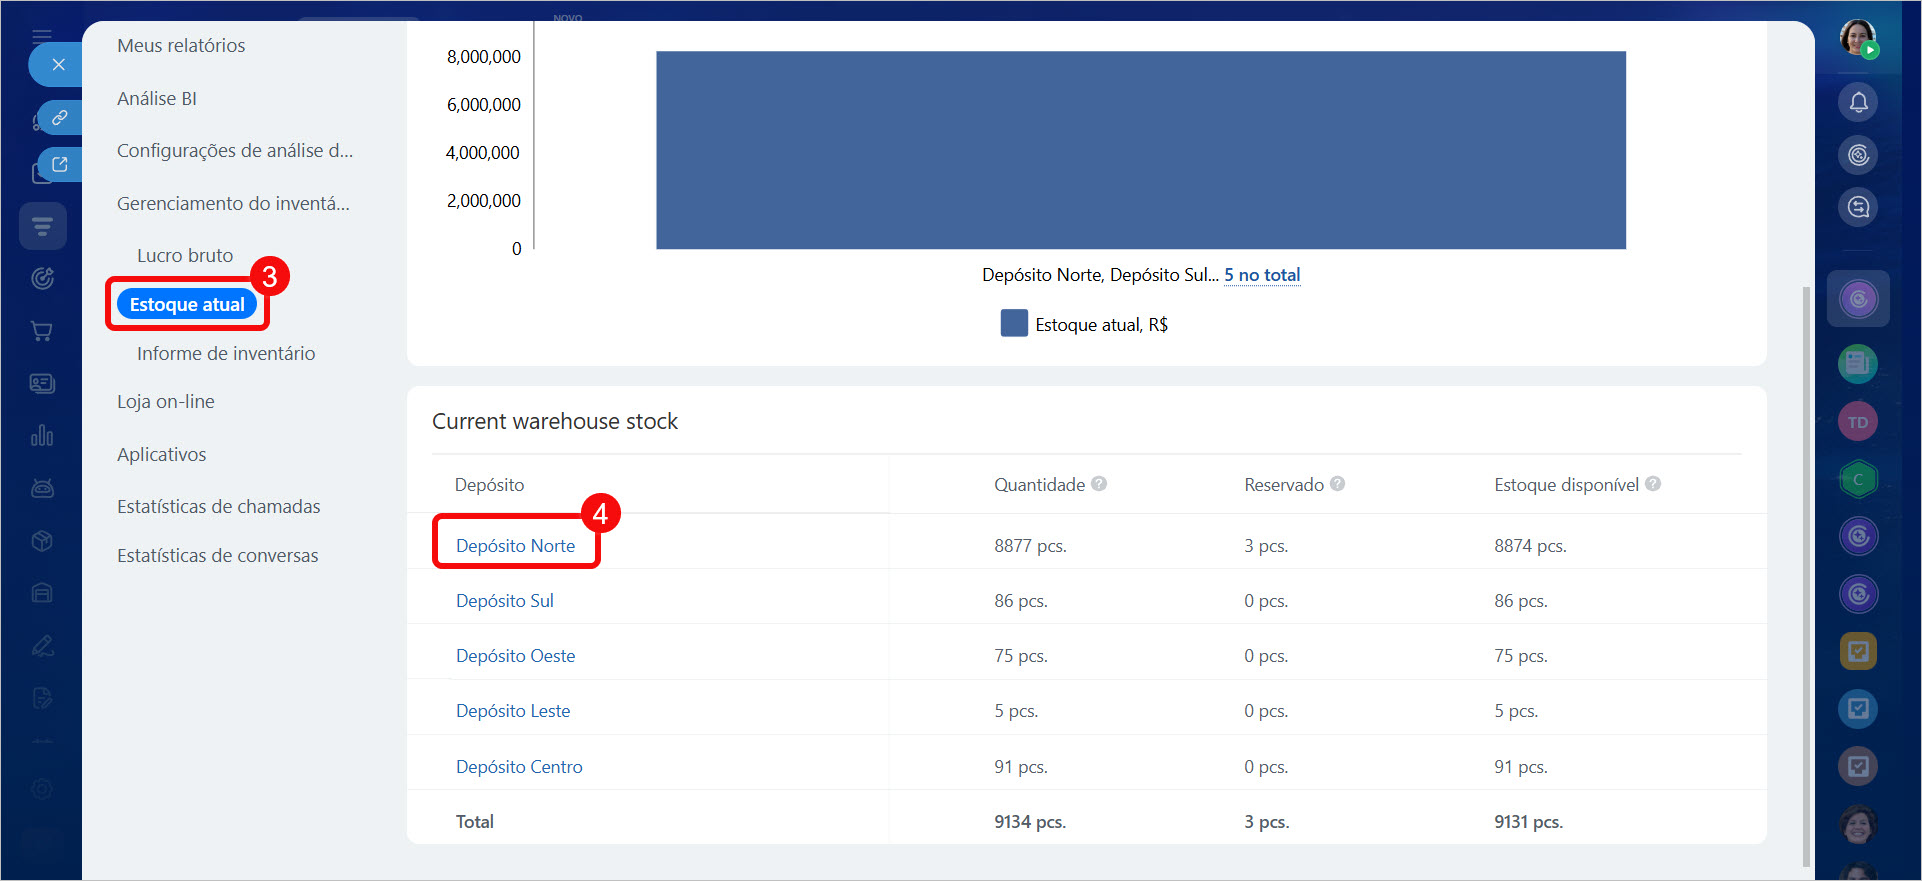Open Depósito Norte details
The image size is (1922, 881).
click(515, 546)
